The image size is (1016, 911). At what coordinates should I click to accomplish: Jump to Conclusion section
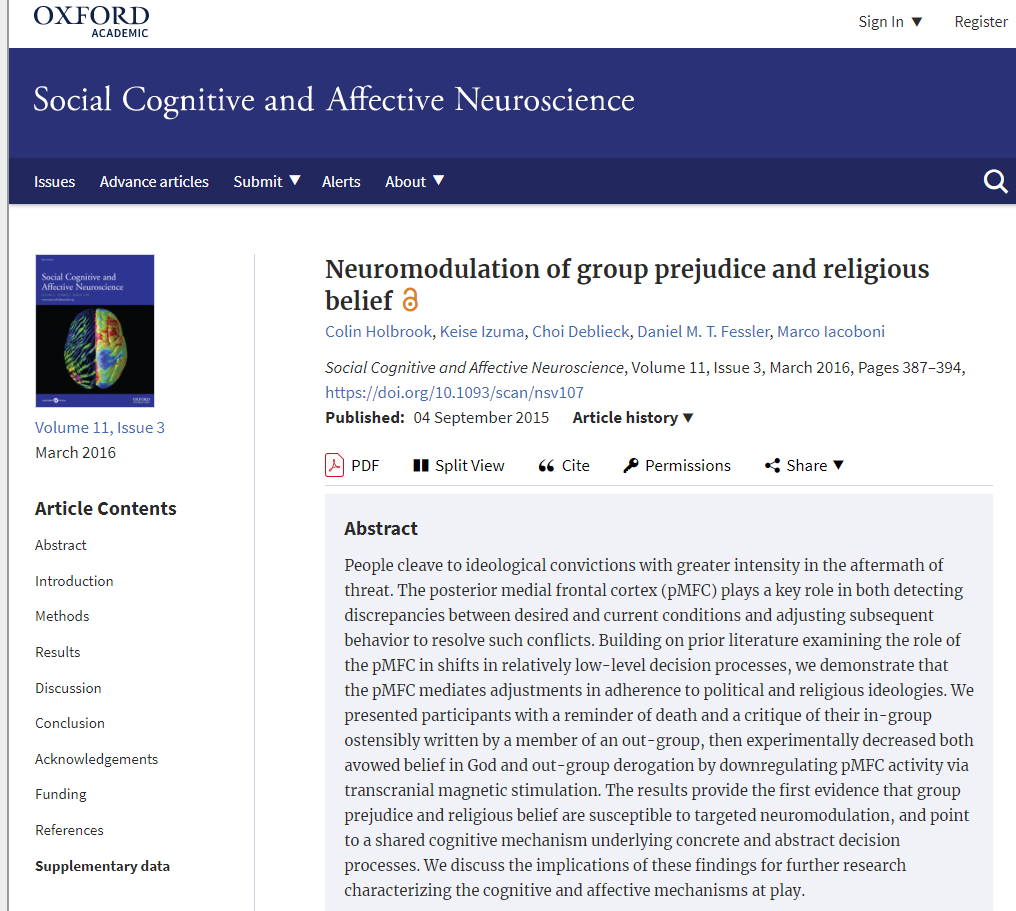tap(70, 723)
